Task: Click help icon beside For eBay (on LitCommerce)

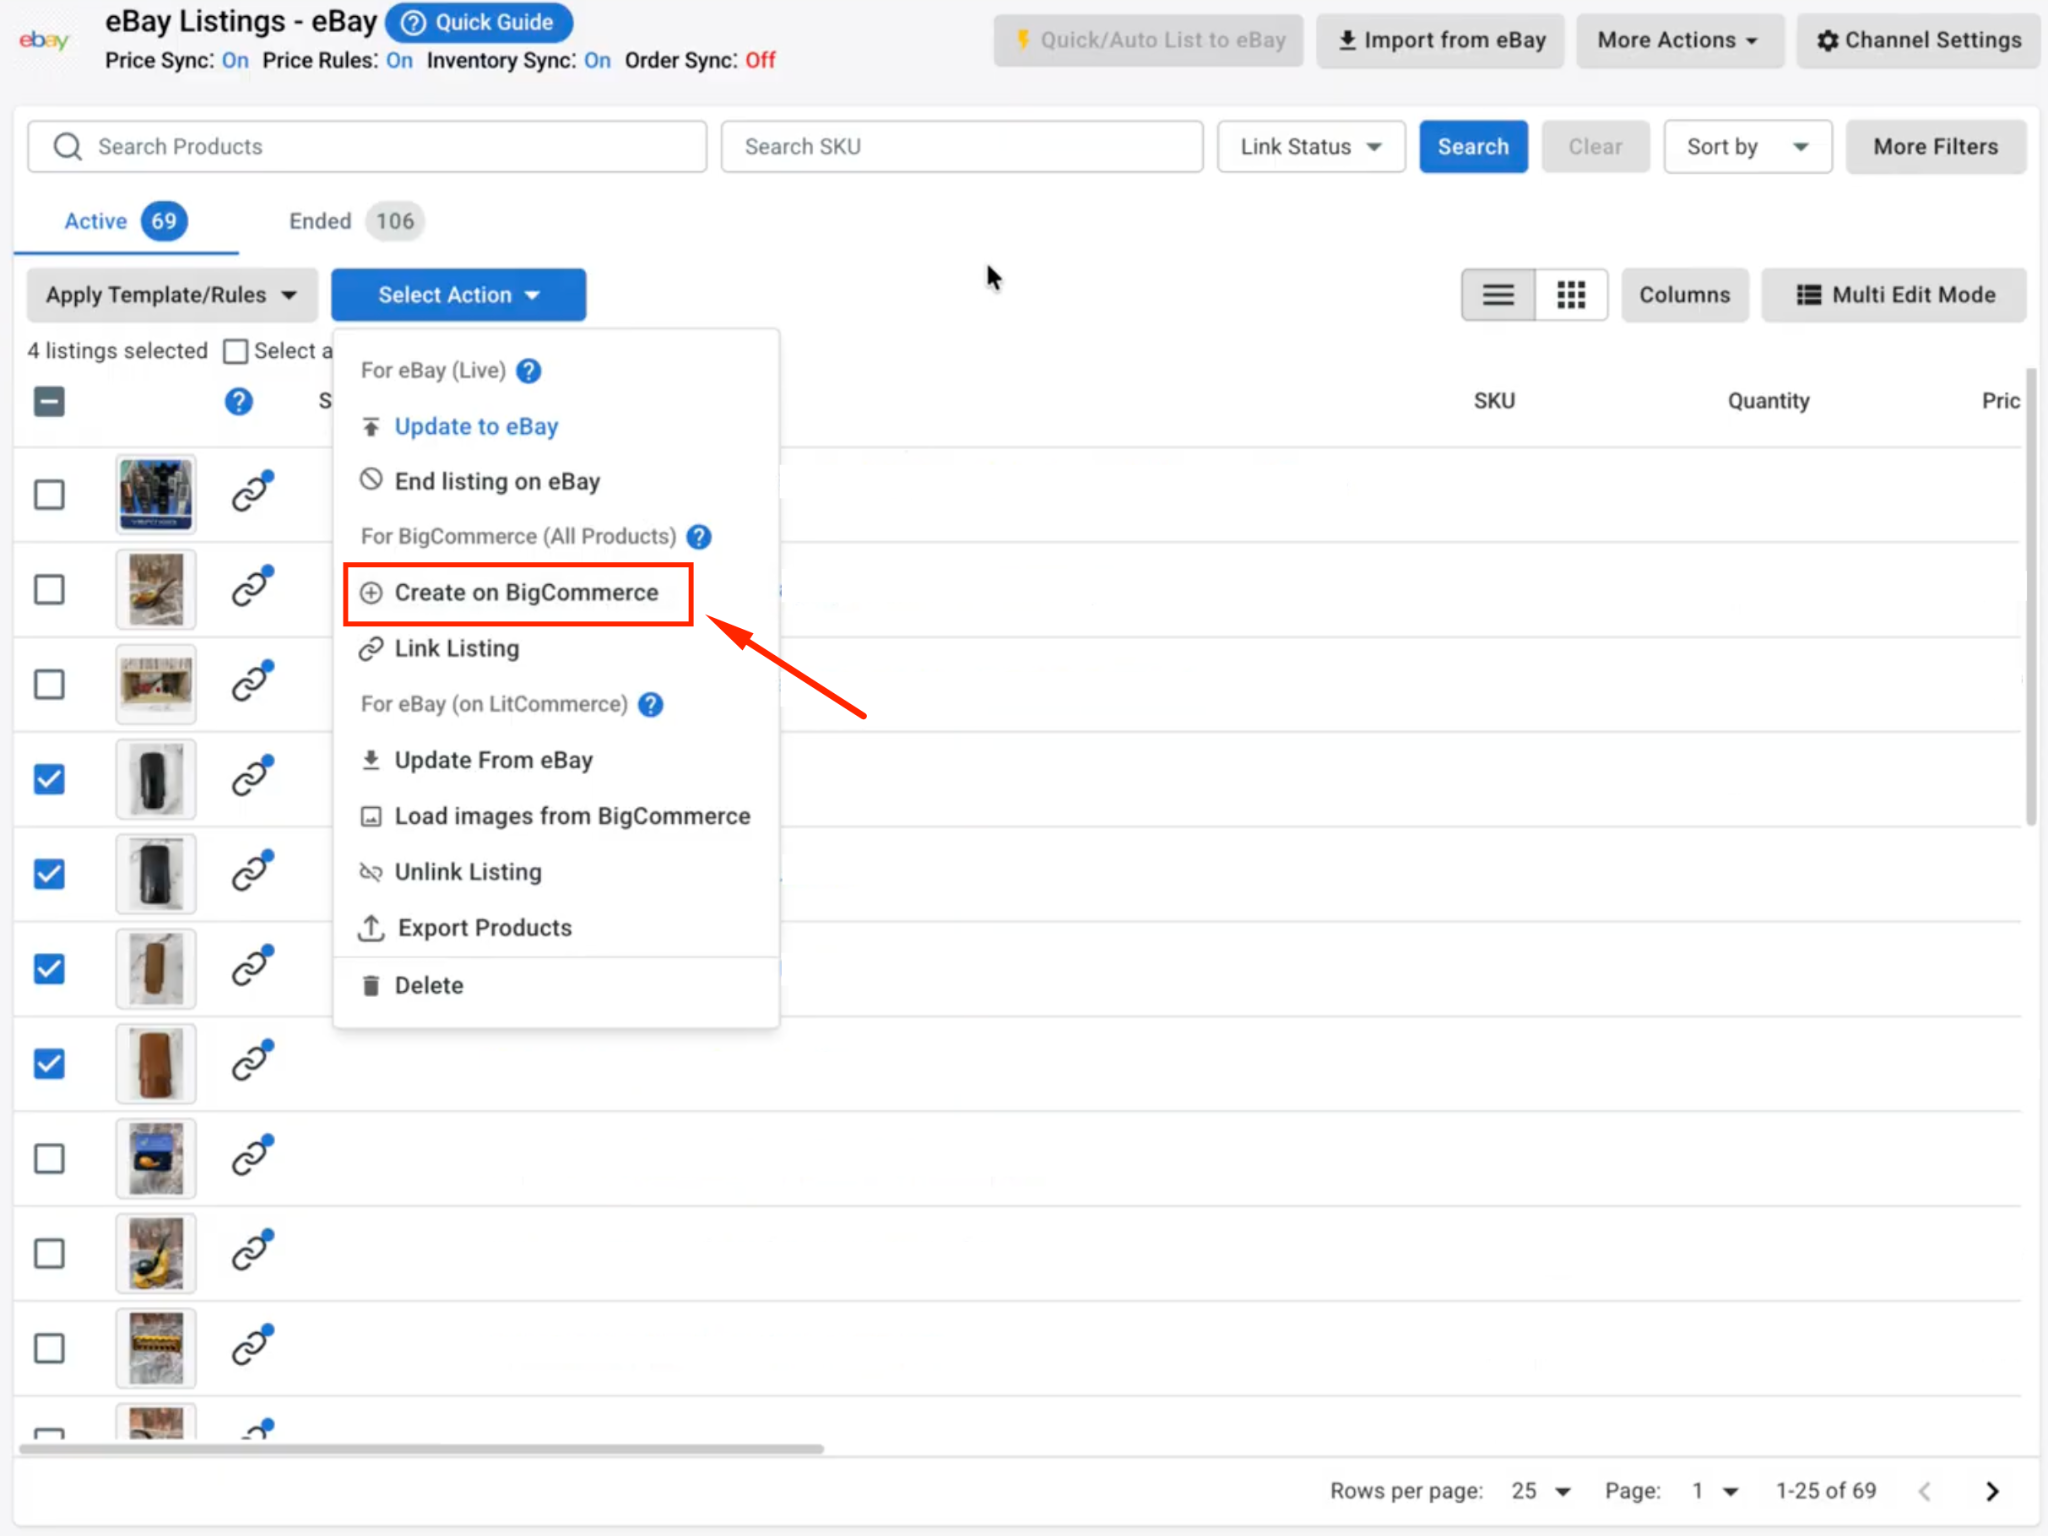Action: coord(651,705)
